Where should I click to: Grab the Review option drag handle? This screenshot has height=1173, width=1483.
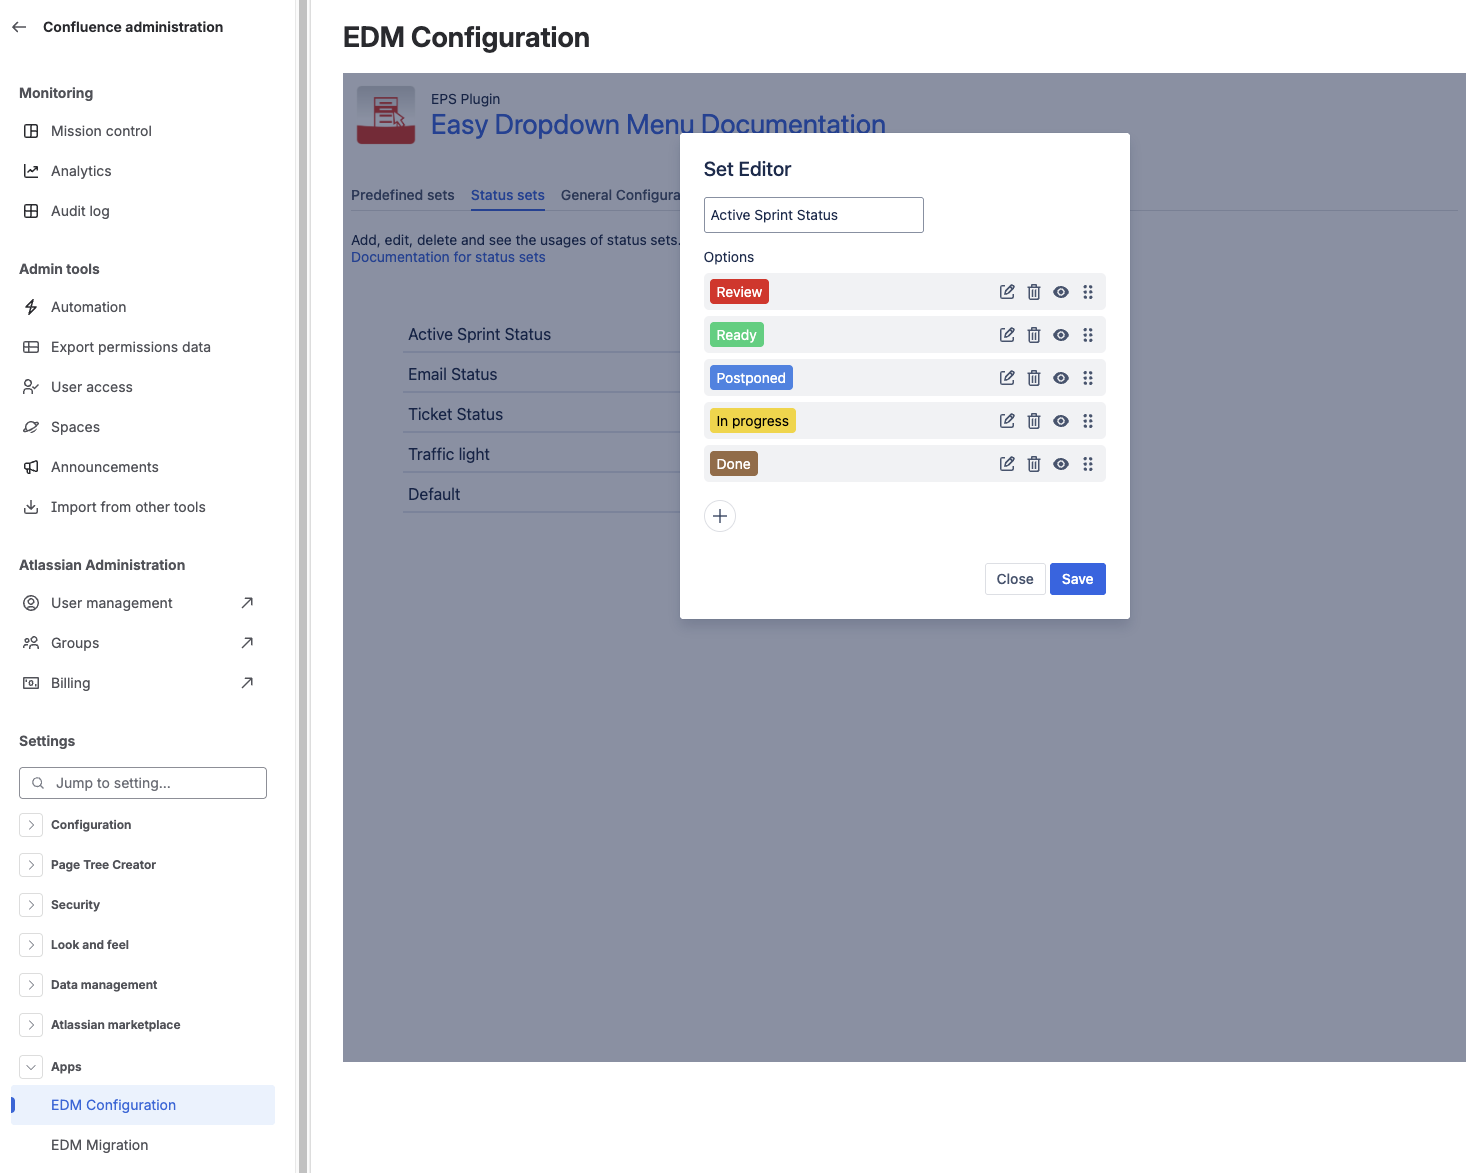1088,292
